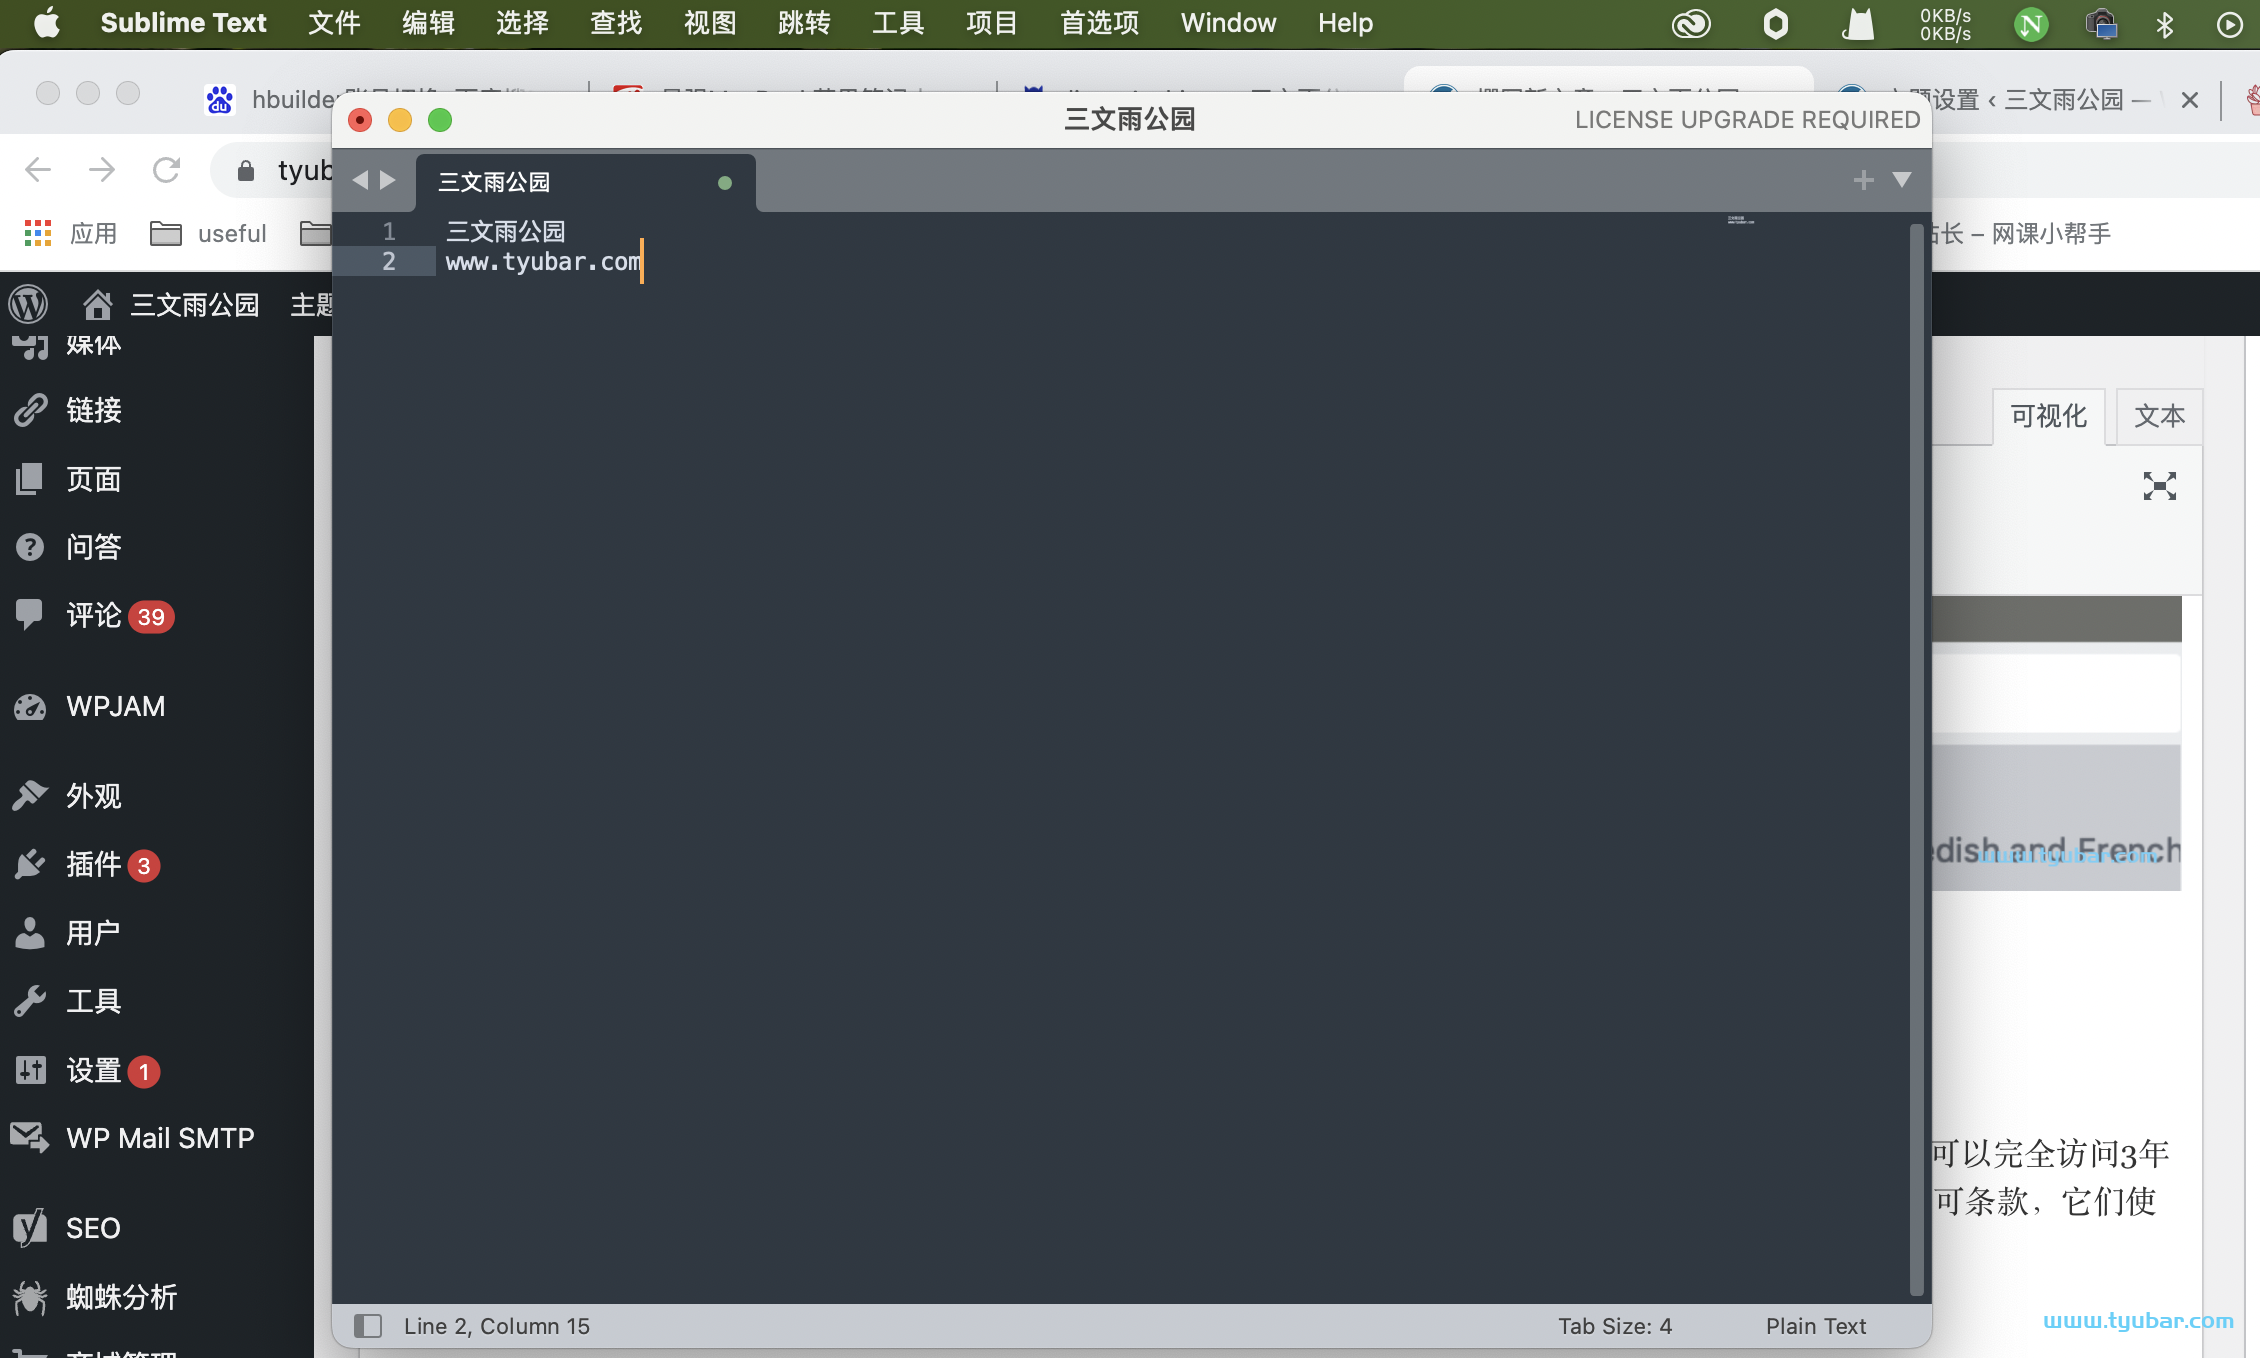Open the Apple menu
The height and width of the screenshot is (1358, 2260).
click(x=46, y=23)
